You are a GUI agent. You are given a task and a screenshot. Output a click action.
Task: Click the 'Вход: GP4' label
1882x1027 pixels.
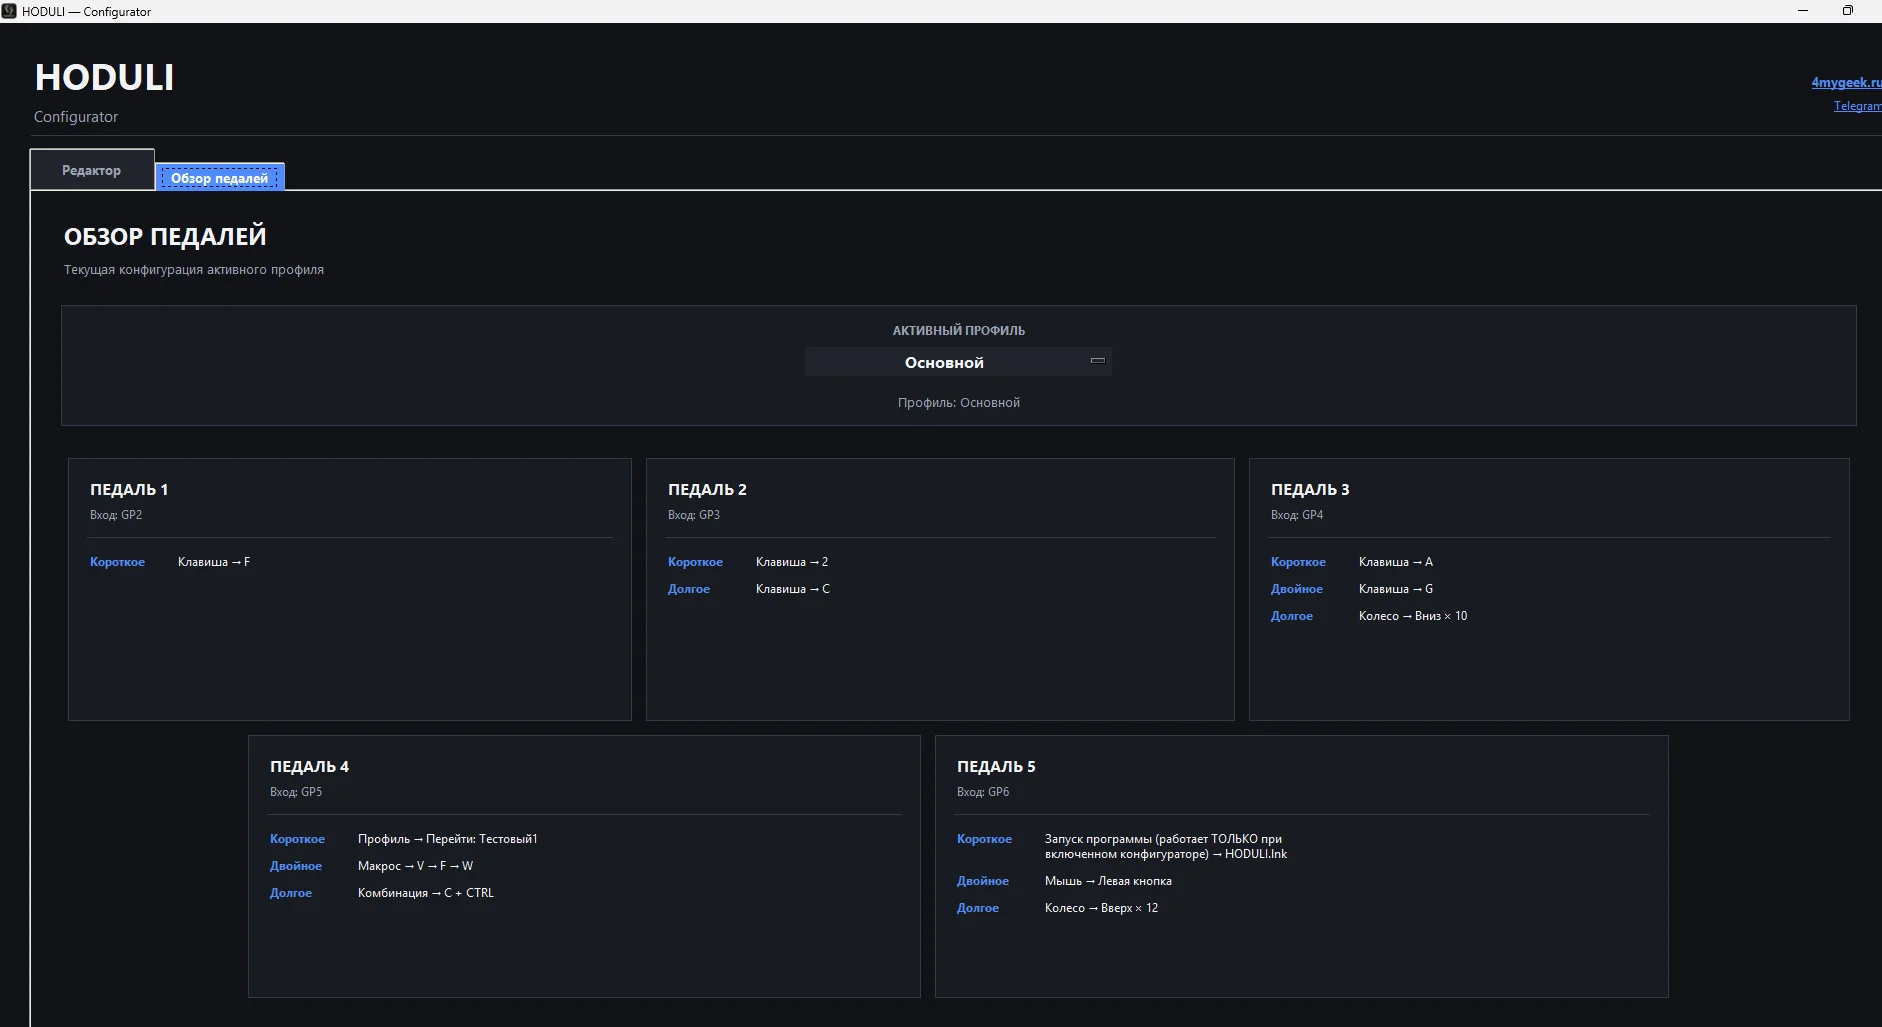[1297, 515]
